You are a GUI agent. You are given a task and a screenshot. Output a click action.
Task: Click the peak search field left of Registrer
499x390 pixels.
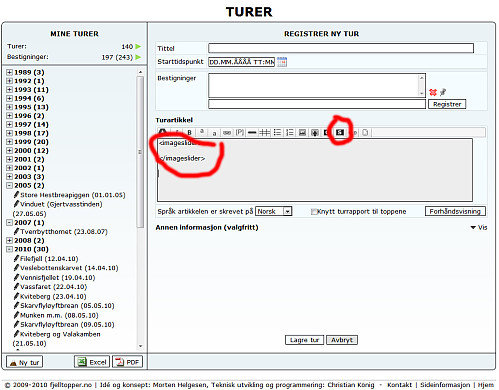click(317, 104)
